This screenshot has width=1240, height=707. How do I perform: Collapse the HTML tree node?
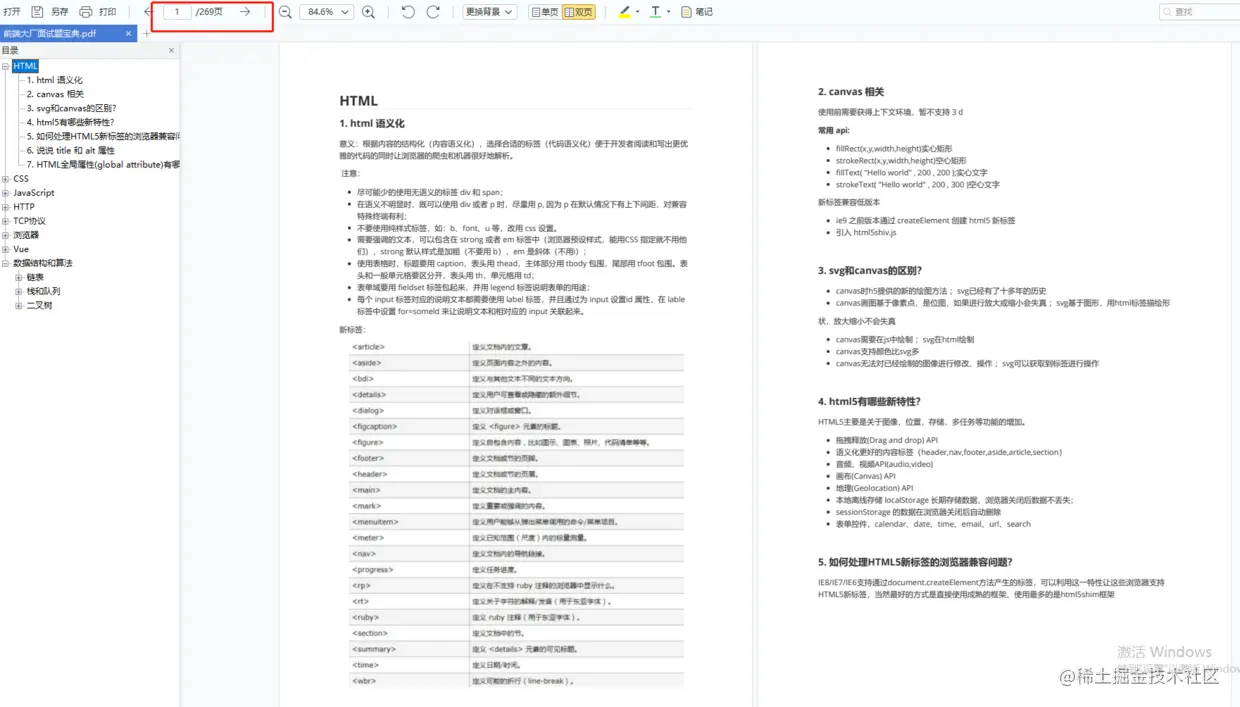point(6,66)
